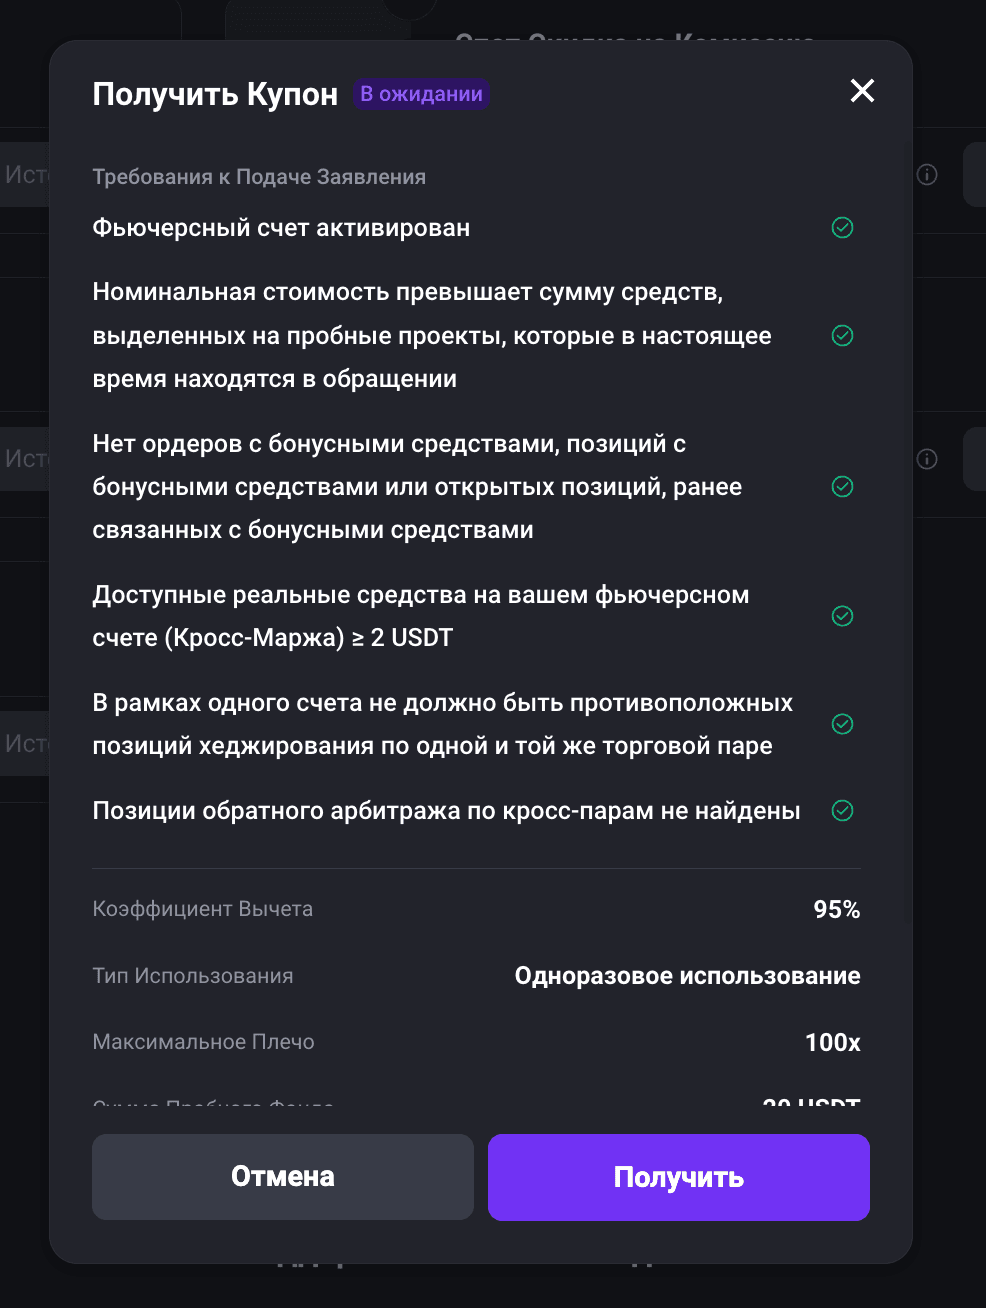Viewport: 986px width, 1308px height.
Task: Click the check icon next to Кросс-Маржа ≥ 2 USDT
Action: [843, 616]
